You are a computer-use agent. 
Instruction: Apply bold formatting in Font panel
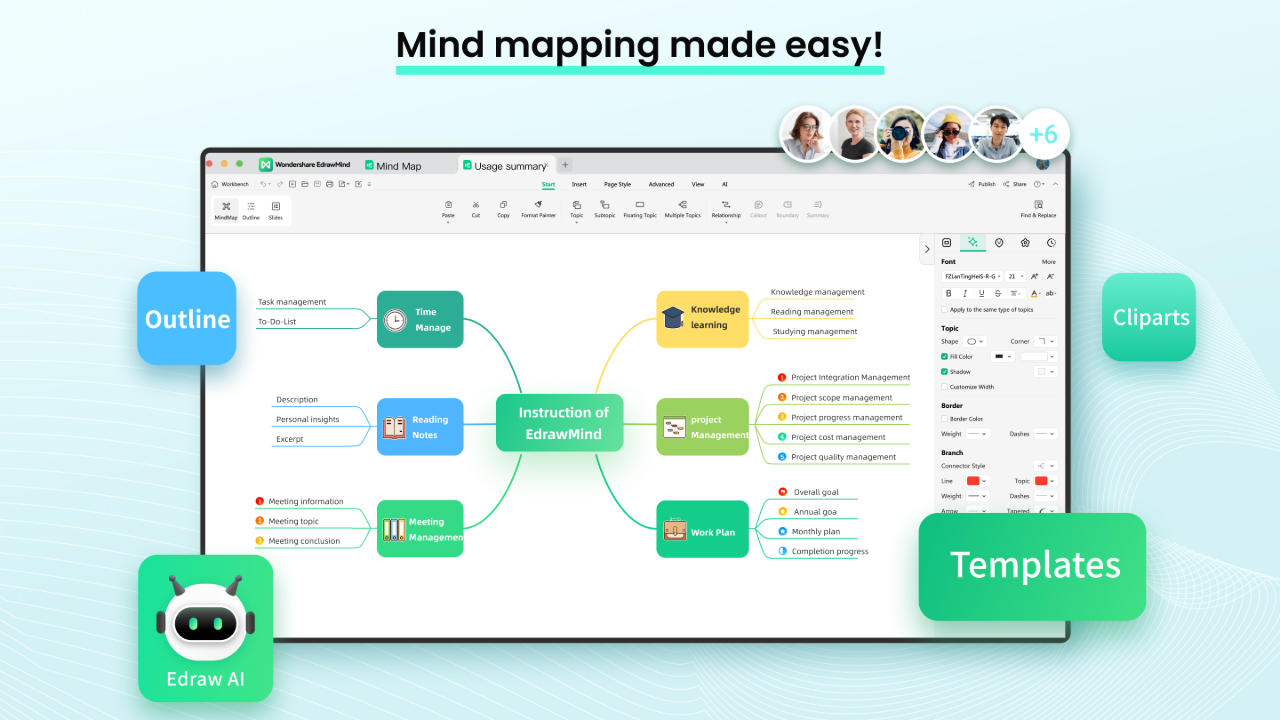coord(949,293)
